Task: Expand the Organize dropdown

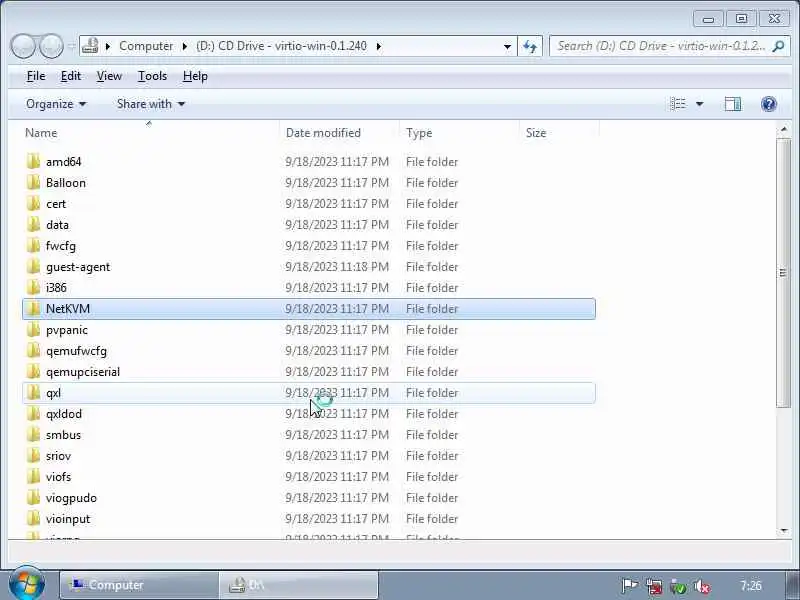Action: tap(56, 104)
